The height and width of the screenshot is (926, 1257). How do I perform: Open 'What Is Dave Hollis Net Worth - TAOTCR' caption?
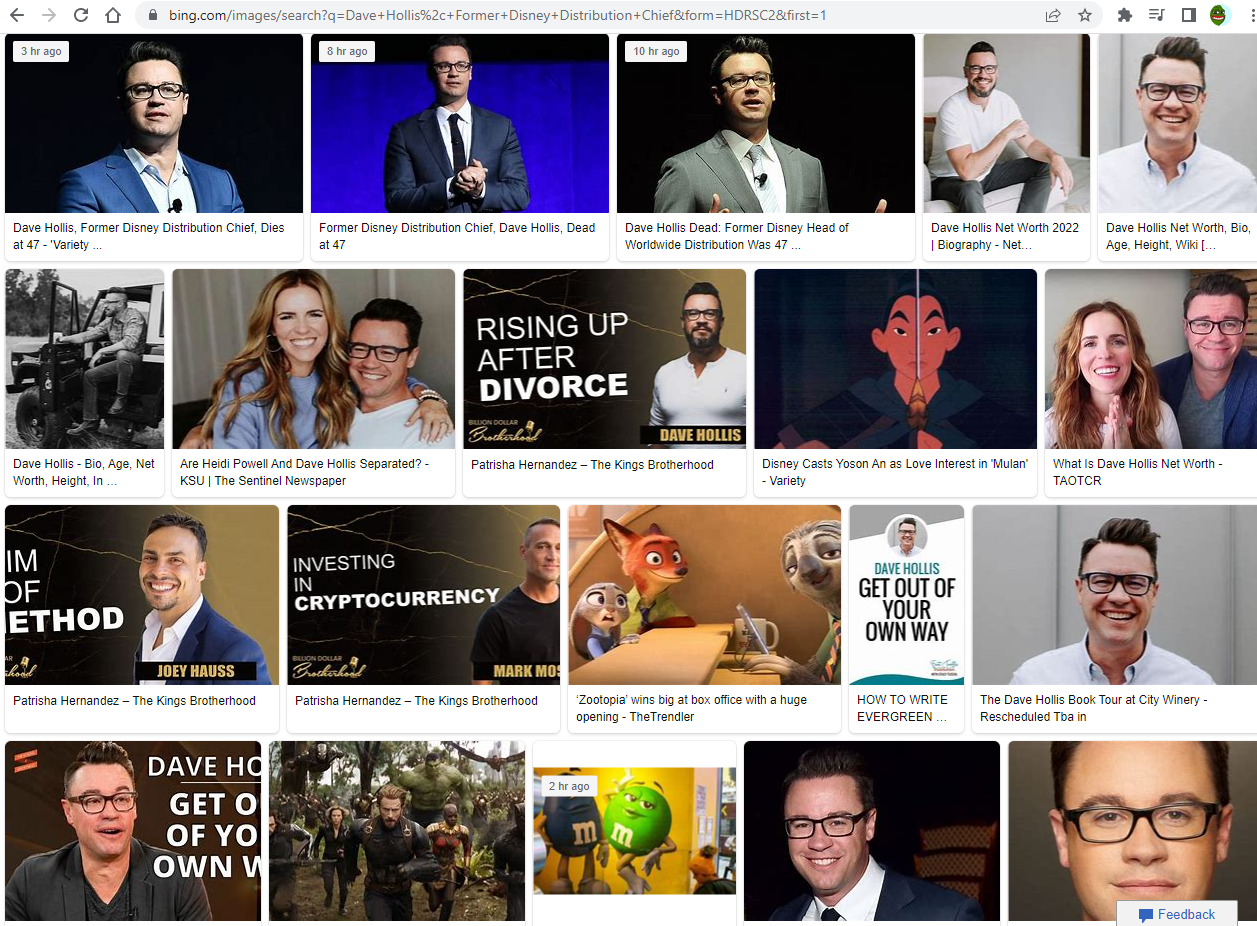coord(1137,472)
